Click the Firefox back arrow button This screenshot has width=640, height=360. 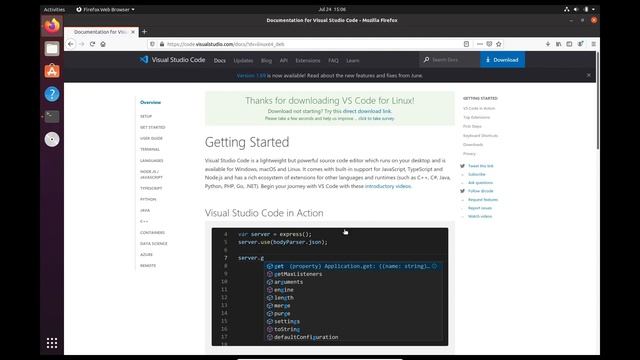[x=71, y=44]
